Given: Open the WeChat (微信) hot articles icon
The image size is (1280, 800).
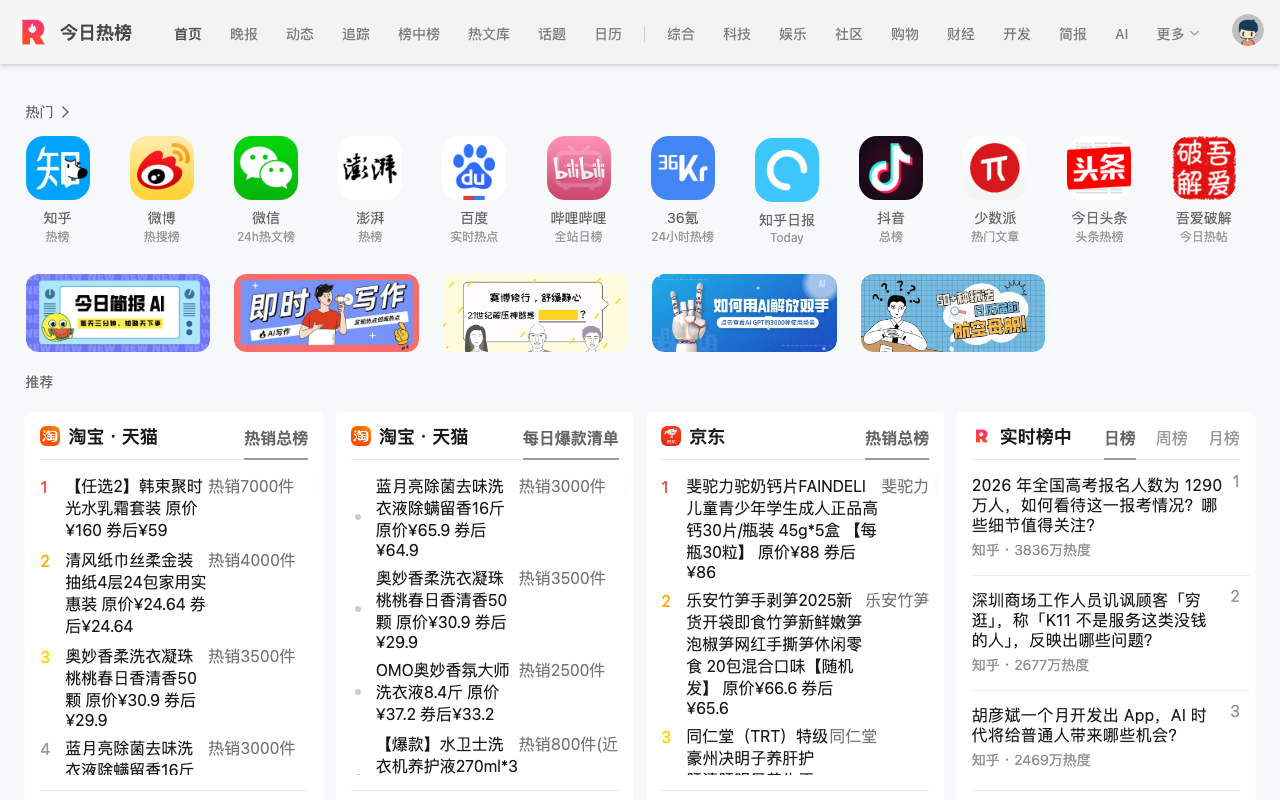Looking at the screenshot, I should pos(266,168).
